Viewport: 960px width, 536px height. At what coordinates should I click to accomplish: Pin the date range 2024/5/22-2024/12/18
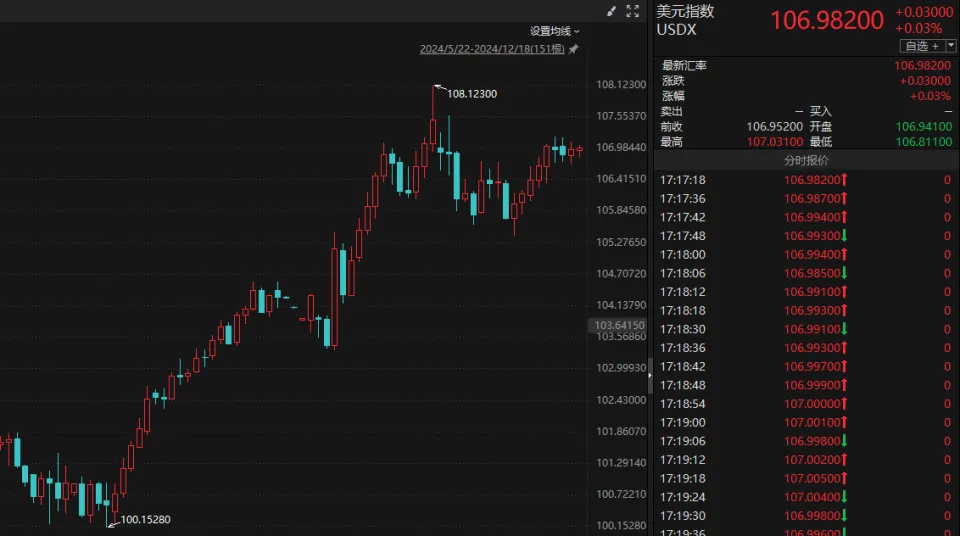[573, 49]
